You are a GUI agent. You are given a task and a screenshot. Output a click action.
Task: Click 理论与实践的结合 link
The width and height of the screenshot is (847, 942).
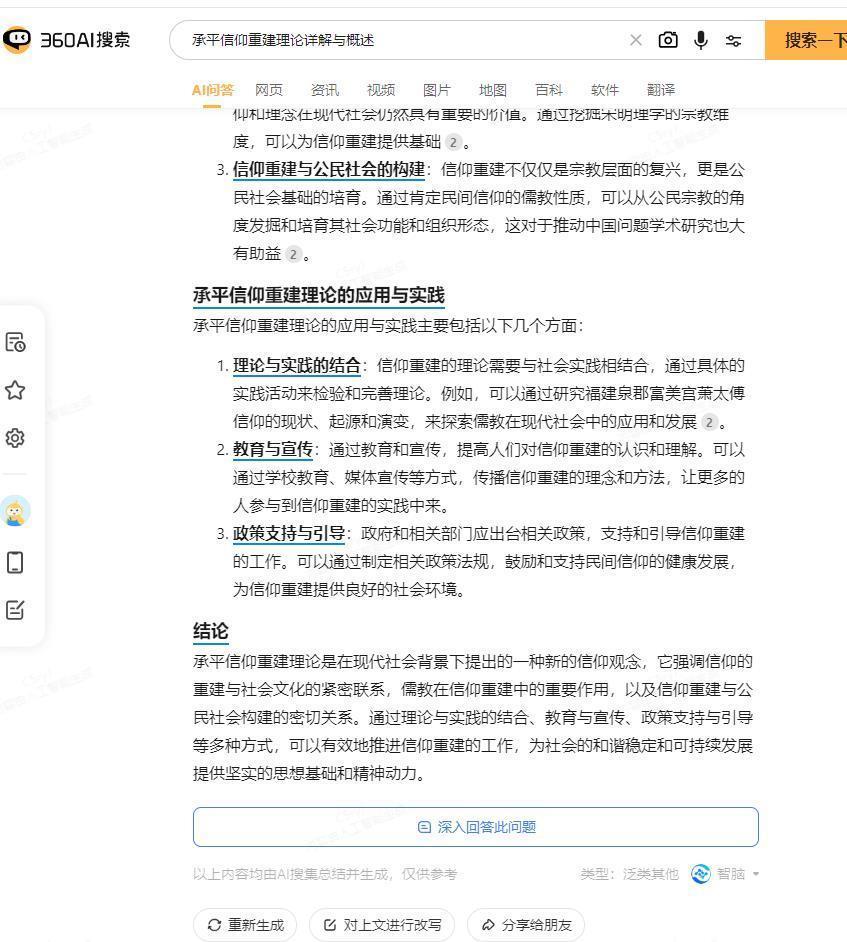[297, 366]
